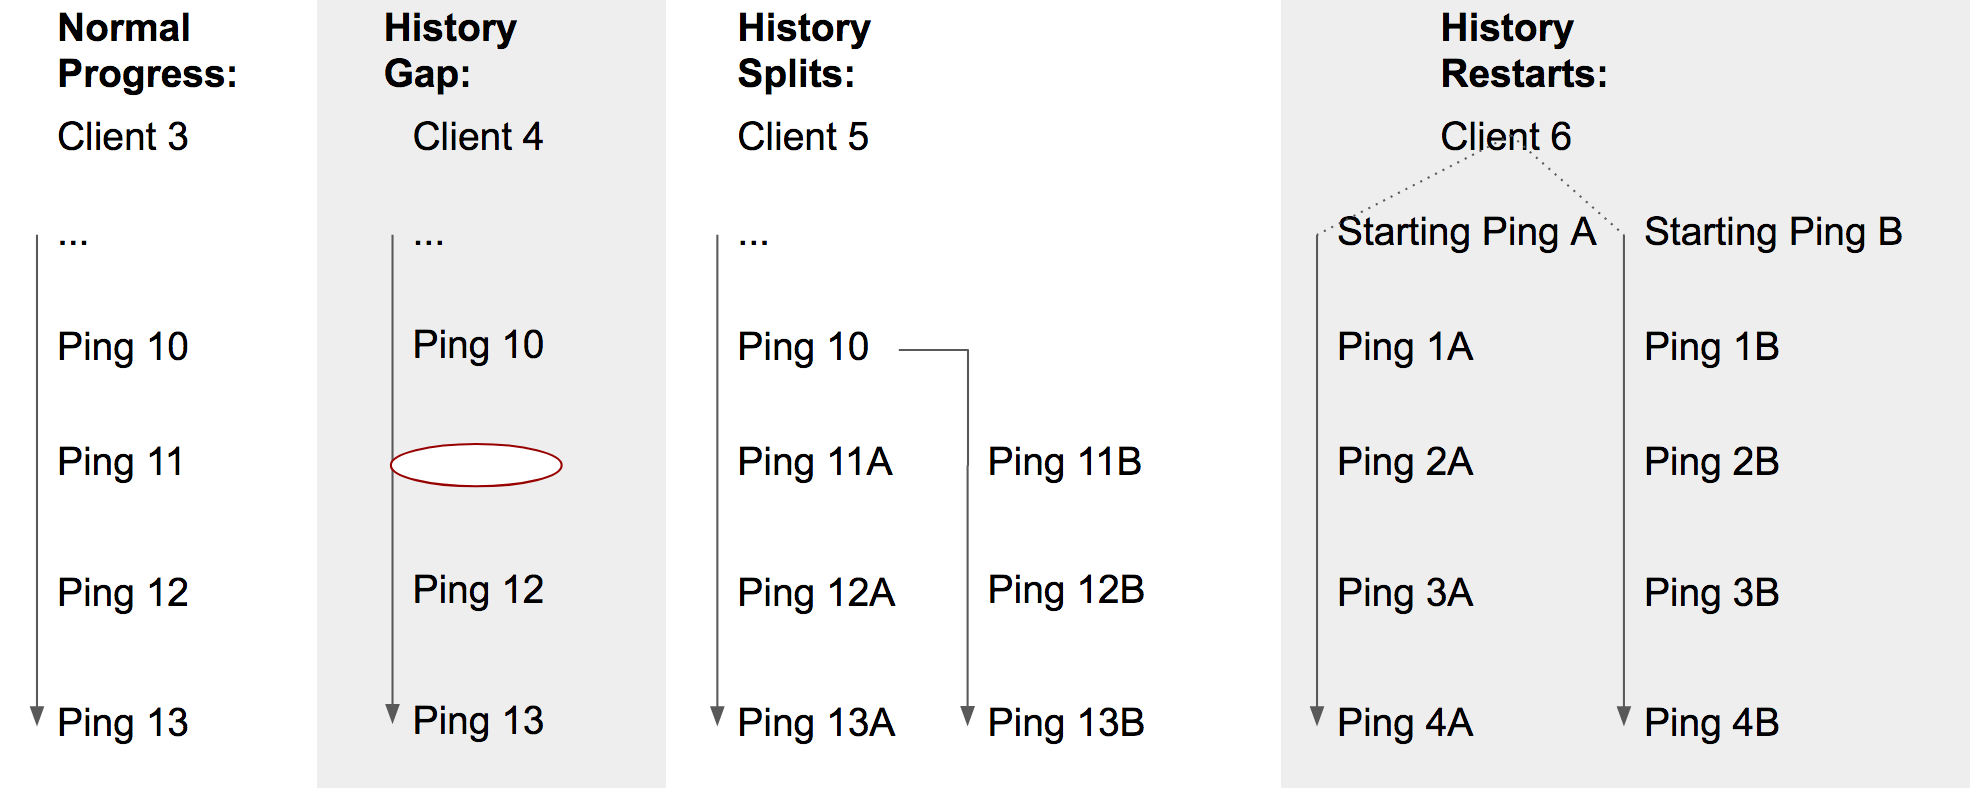
Task: Click the "Starting Ping A" label
Action: tap(1466, 232)
